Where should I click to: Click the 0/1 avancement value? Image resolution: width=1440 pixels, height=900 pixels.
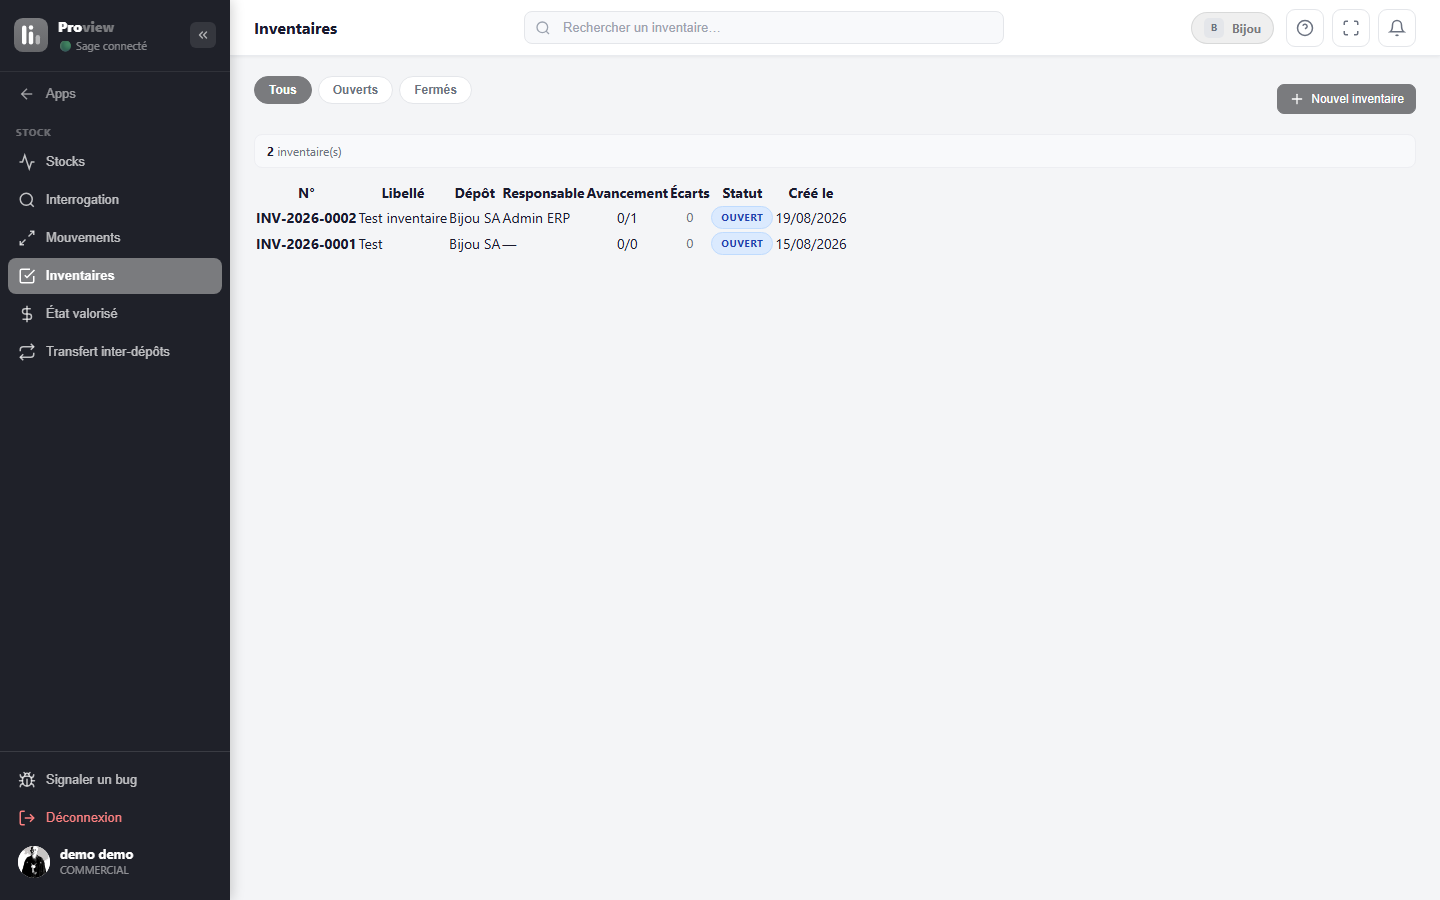tap(627, 218)
